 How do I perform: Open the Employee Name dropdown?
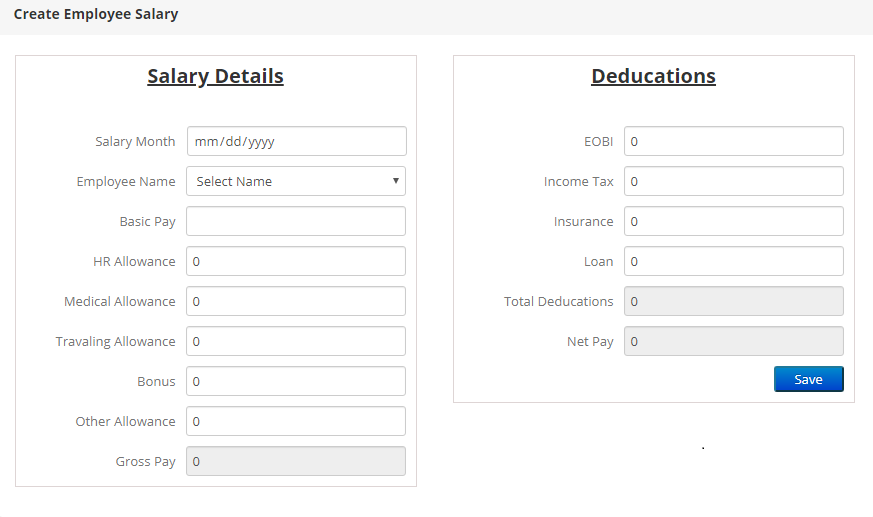[296, 181]
